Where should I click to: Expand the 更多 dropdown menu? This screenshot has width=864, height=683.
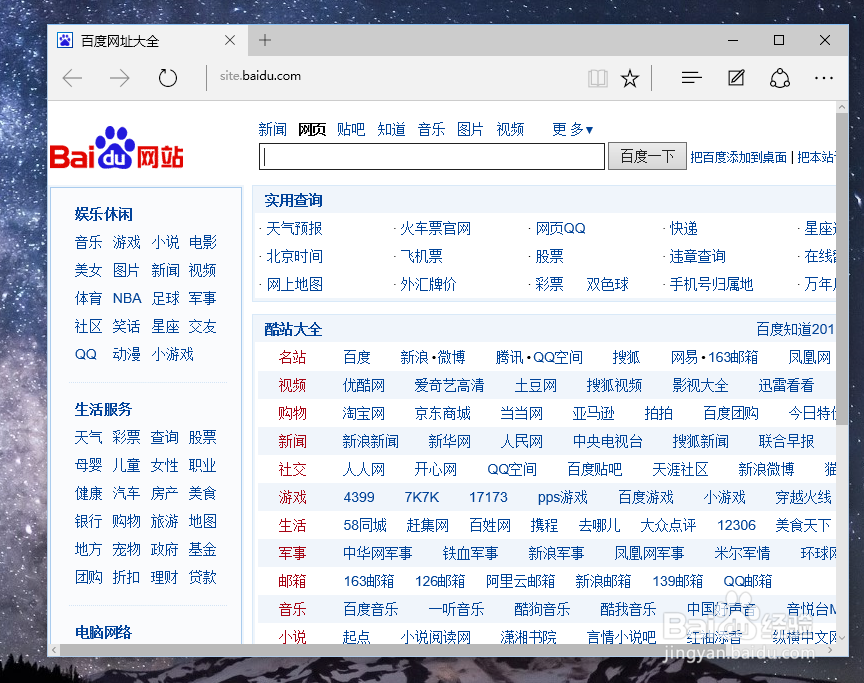point(573,129)
